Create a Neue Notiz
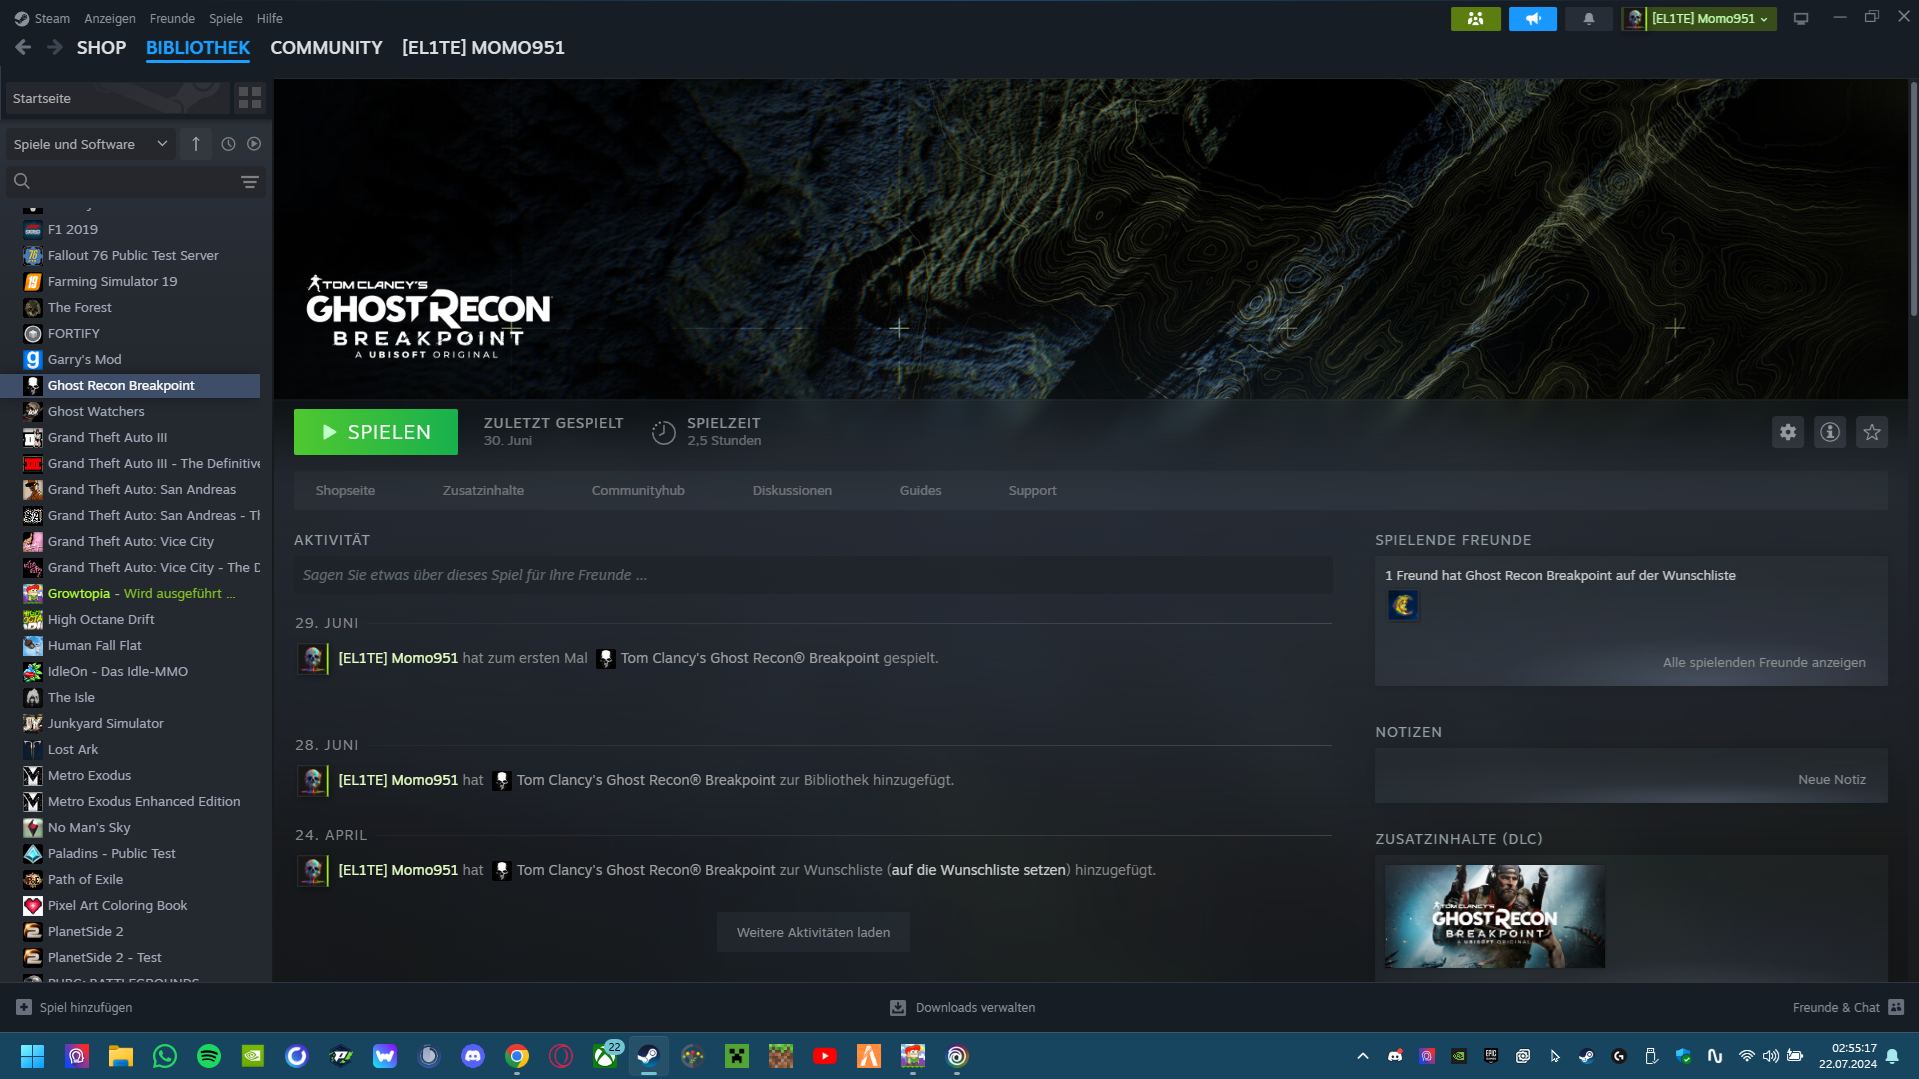Image resolution: width=1919 pixels, height=1079 pixels. click(x=1831, y=779)
